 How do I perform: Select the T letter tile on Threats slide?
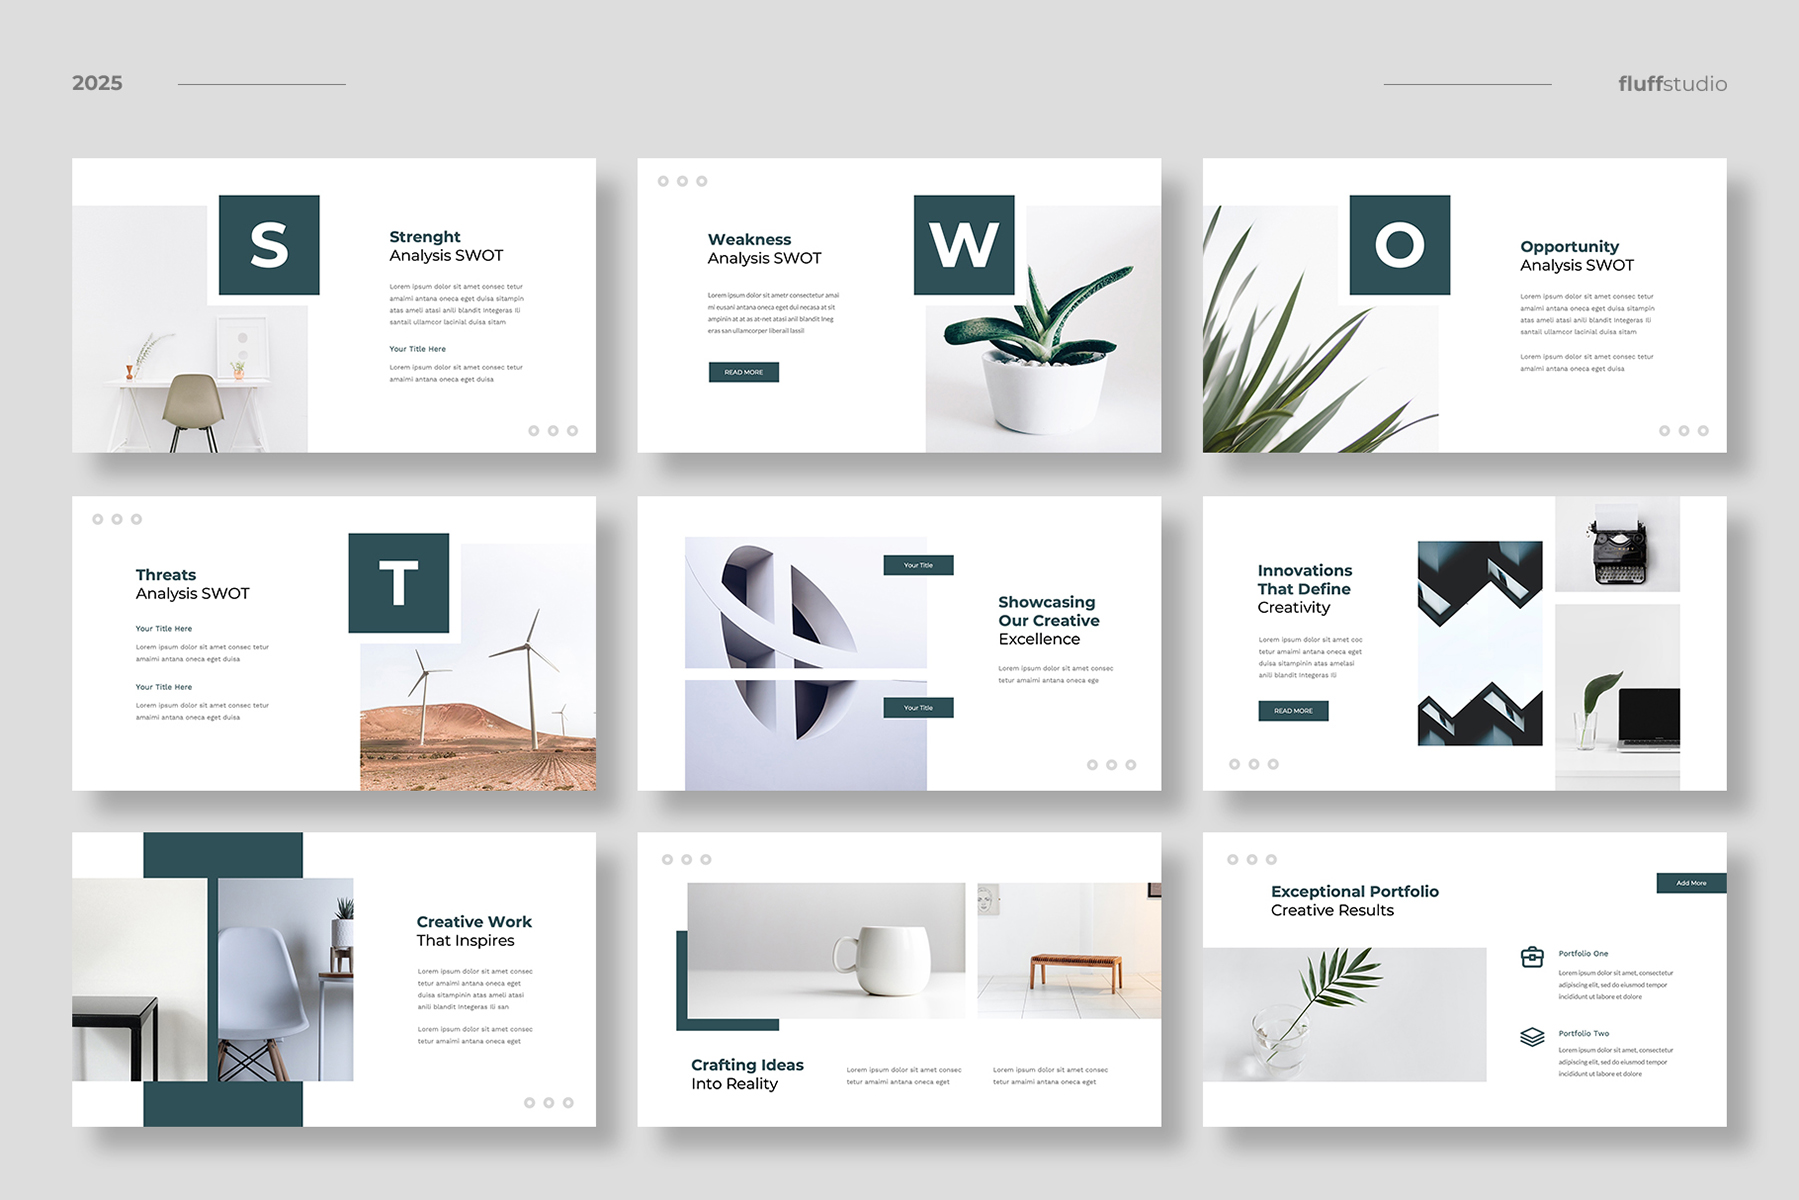pyautogui.click(x=398, y=583)
